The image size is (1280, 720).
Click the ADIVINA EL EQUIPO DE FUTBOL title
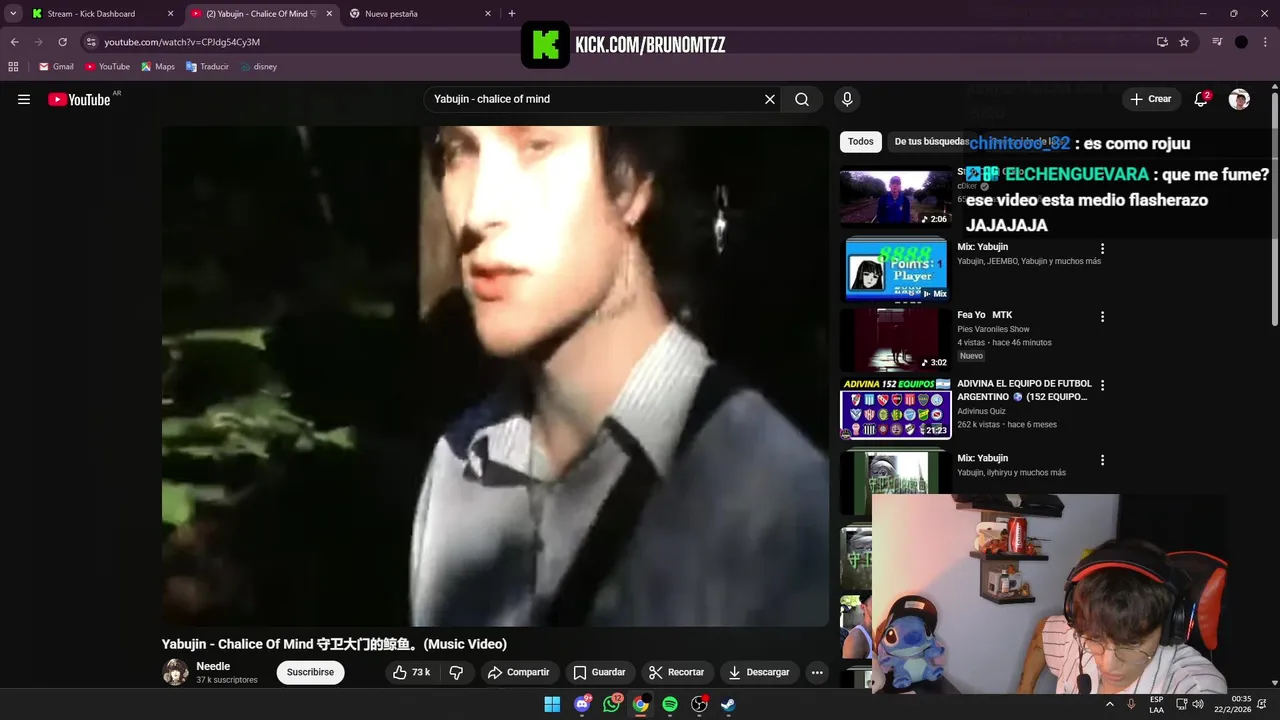coord(1024,390)
